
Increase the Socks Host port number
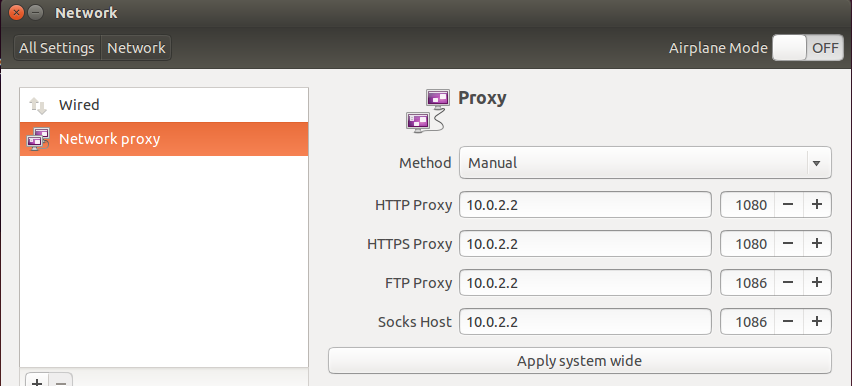point(817,322)
